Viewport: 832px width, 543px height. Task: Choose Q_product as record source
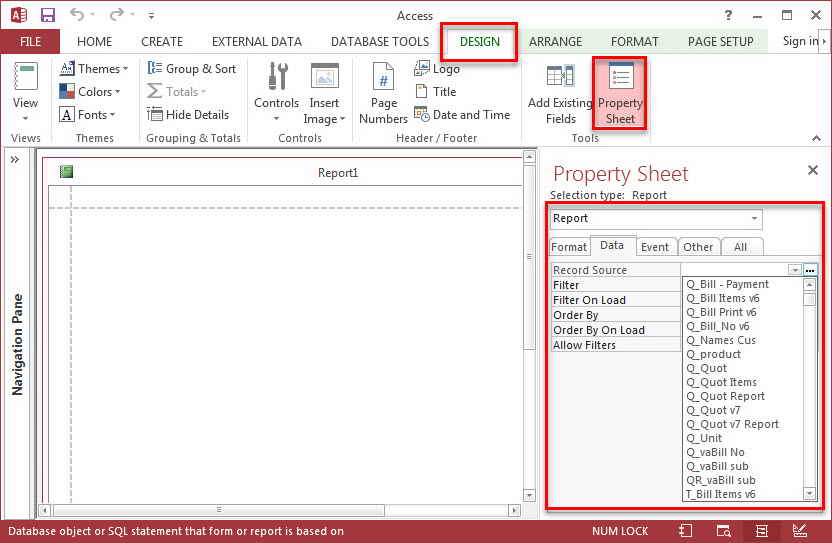(x=713, y=354)
